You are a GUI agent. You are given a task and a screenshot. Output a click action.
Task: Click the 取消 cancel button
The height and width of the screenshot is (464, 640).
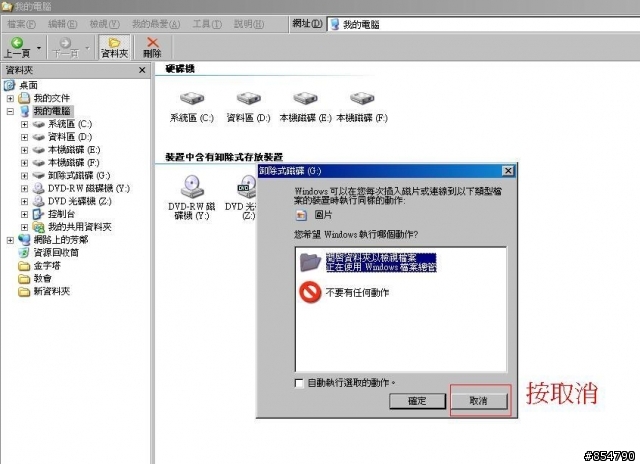click(478, 401)
